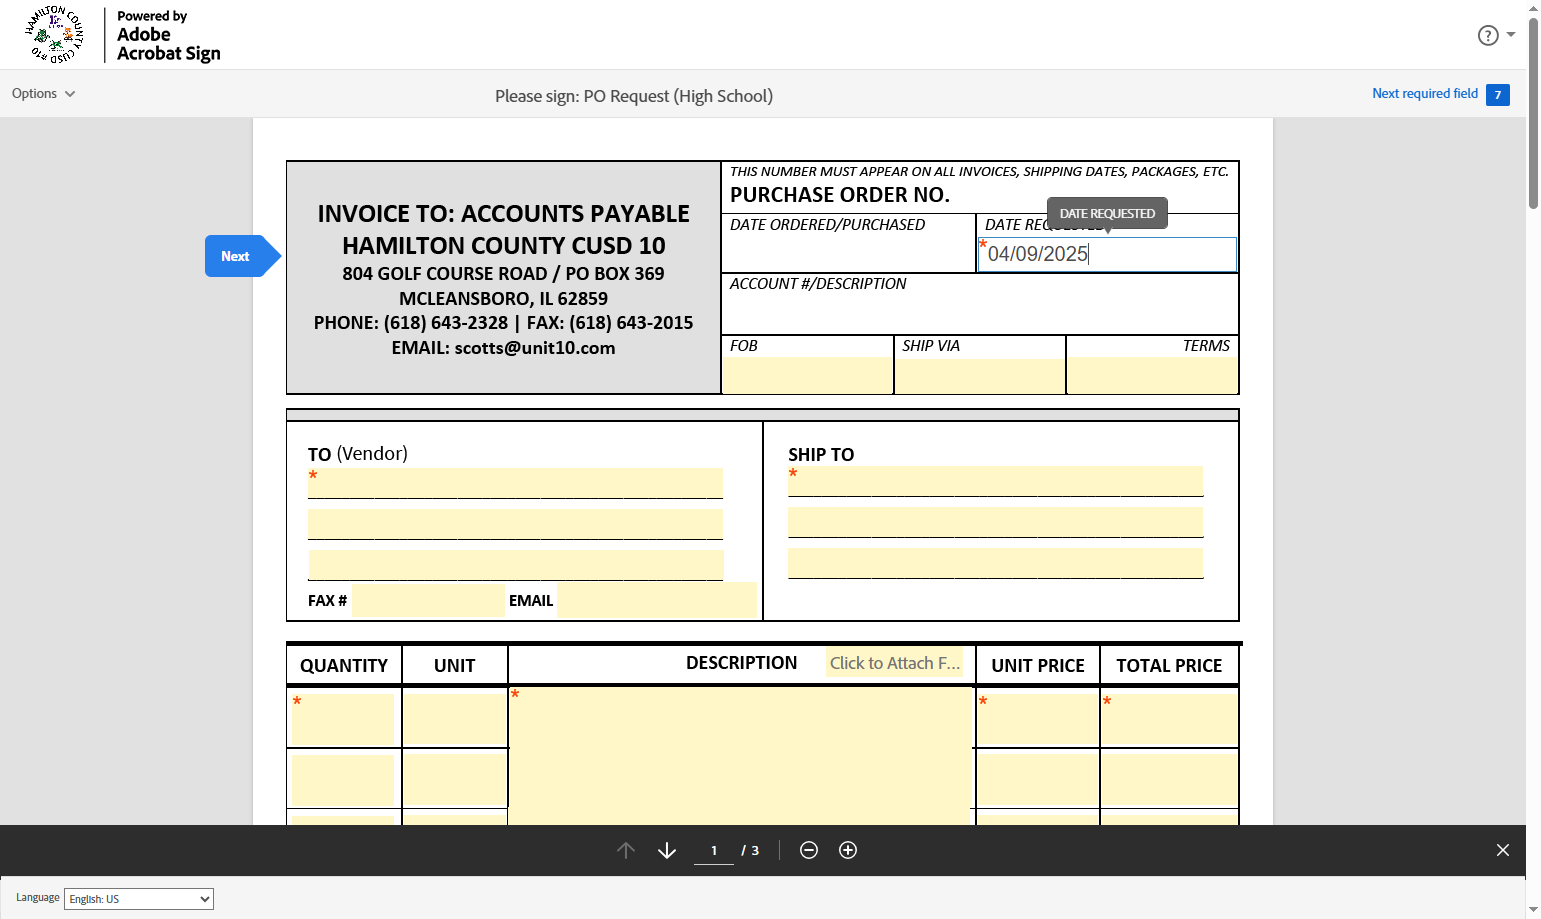The width and height of the screenshot is (1541, 919).
Task: Click the vertical page scrollbar thumb
Action: [1534, 112]
